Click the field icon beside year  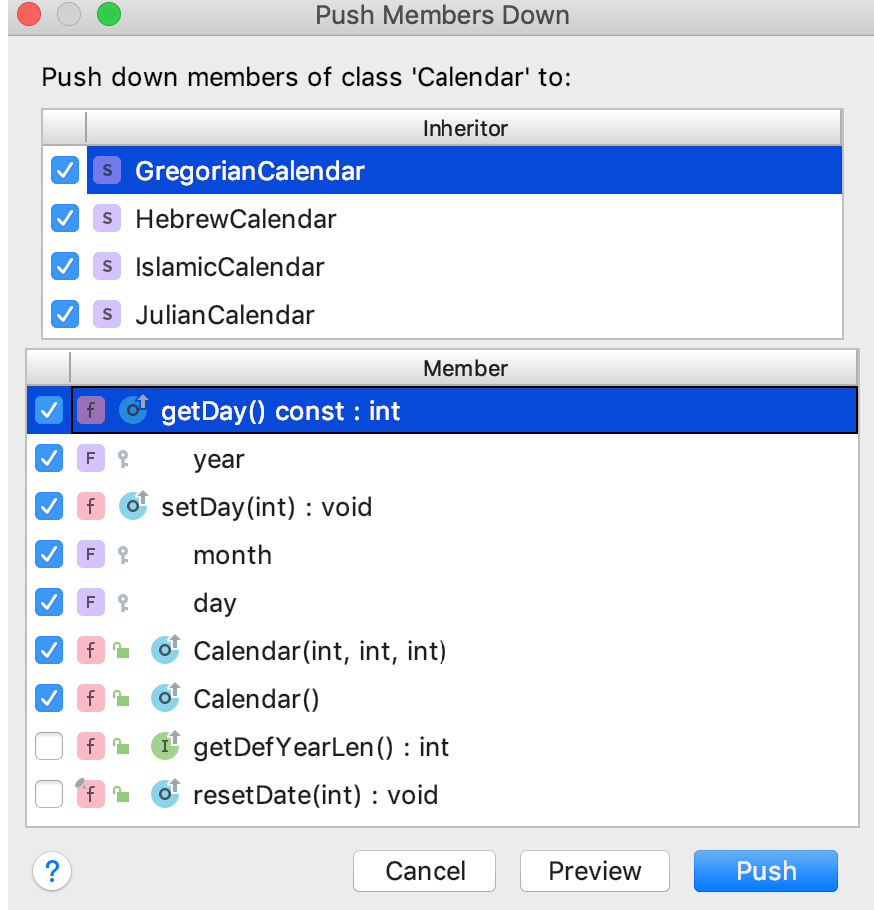(91, 458)
